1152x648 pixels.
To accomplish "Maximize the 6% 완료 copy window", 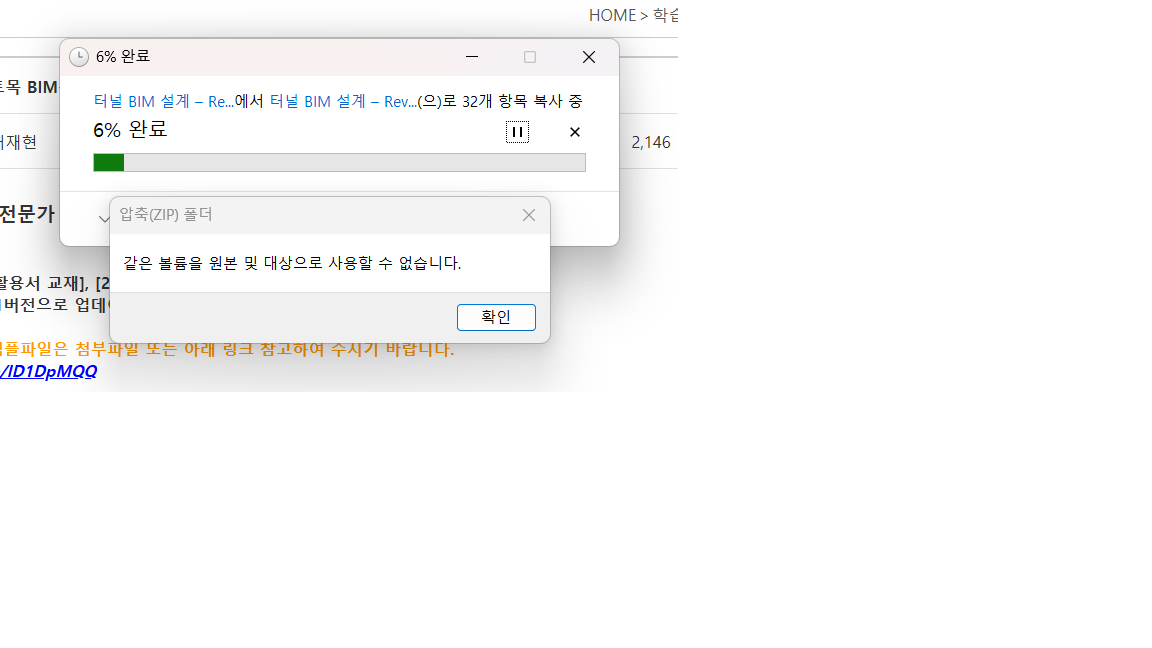I will pos(530,57).
